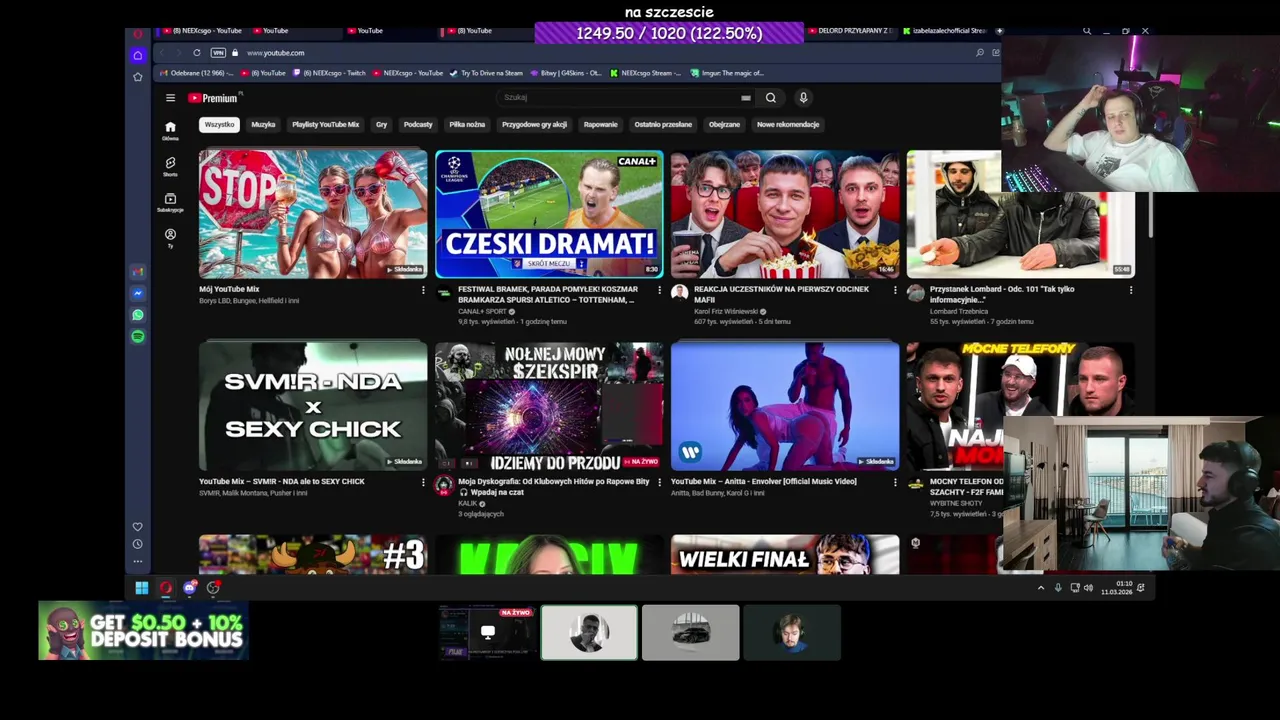Click the GET $0.50 deposit bonus banner
1280x720 pixels.
point(143,631)
